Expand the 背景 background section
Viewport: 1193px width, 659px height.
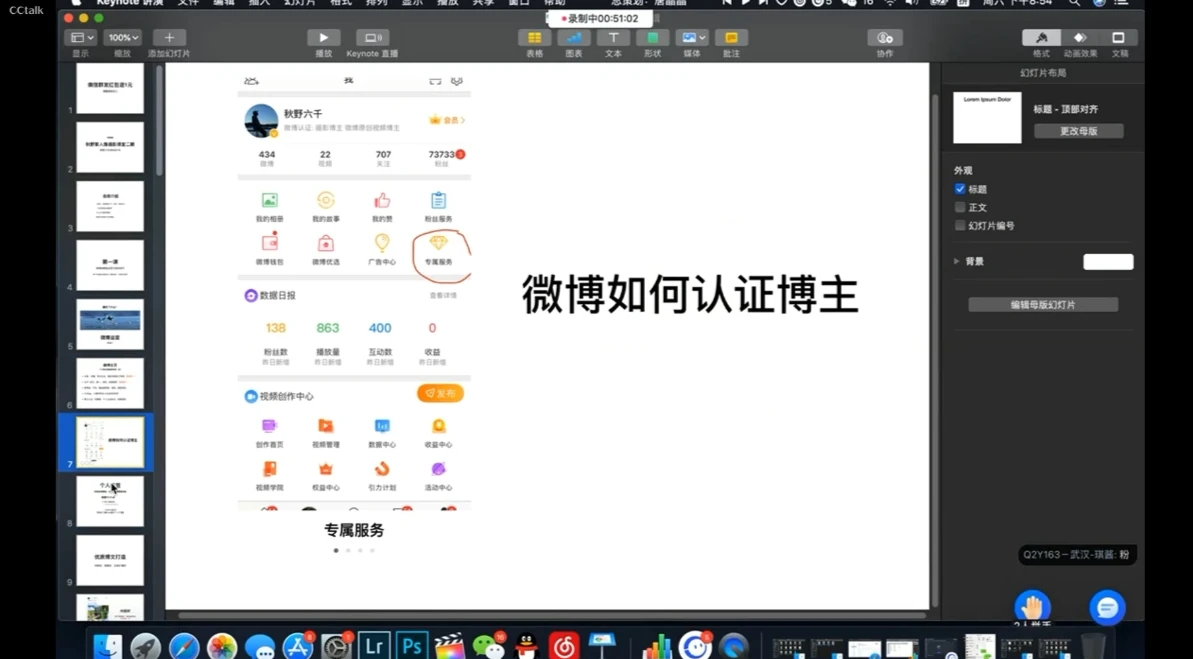point(956,261)
